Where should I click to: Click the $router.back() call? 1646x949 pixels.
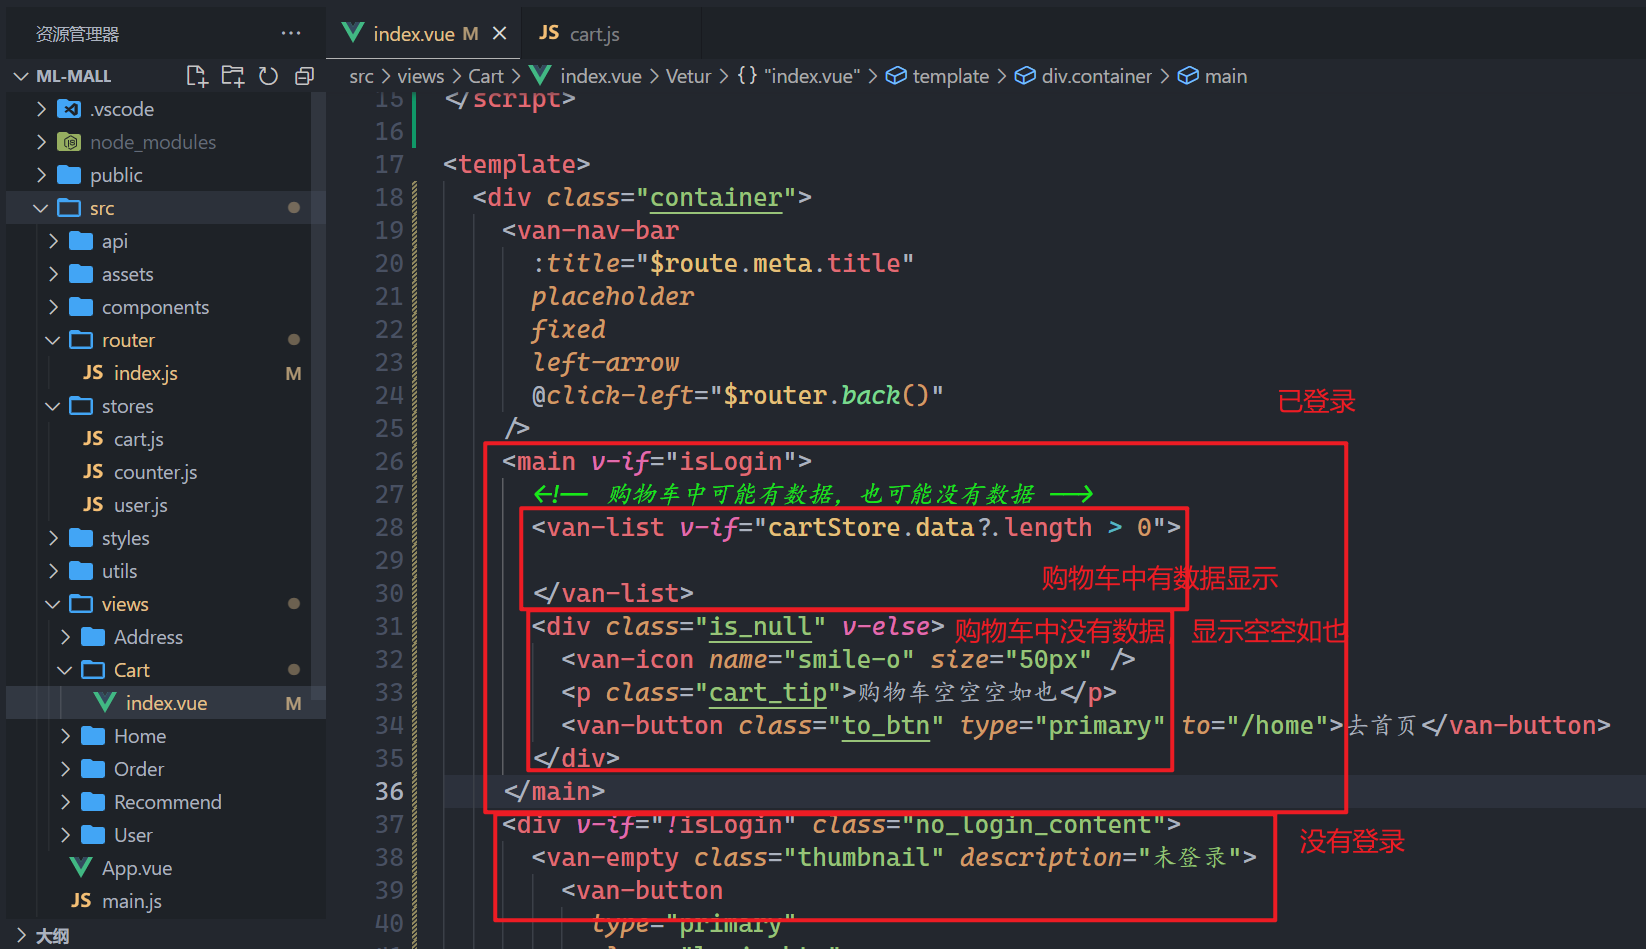[826, 396]
